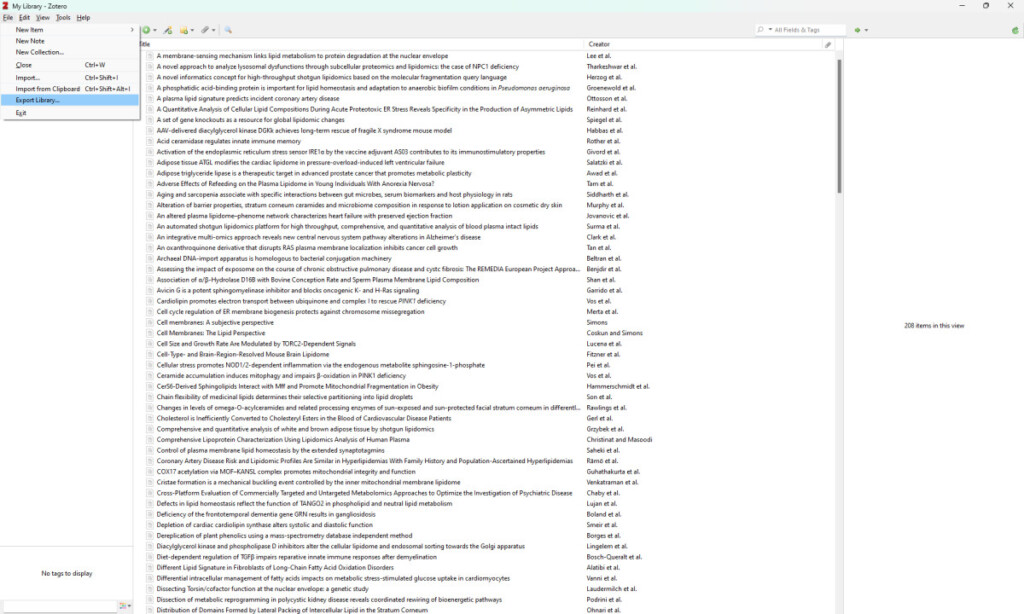Create a new item using the green plus icon

pos(147,30)
